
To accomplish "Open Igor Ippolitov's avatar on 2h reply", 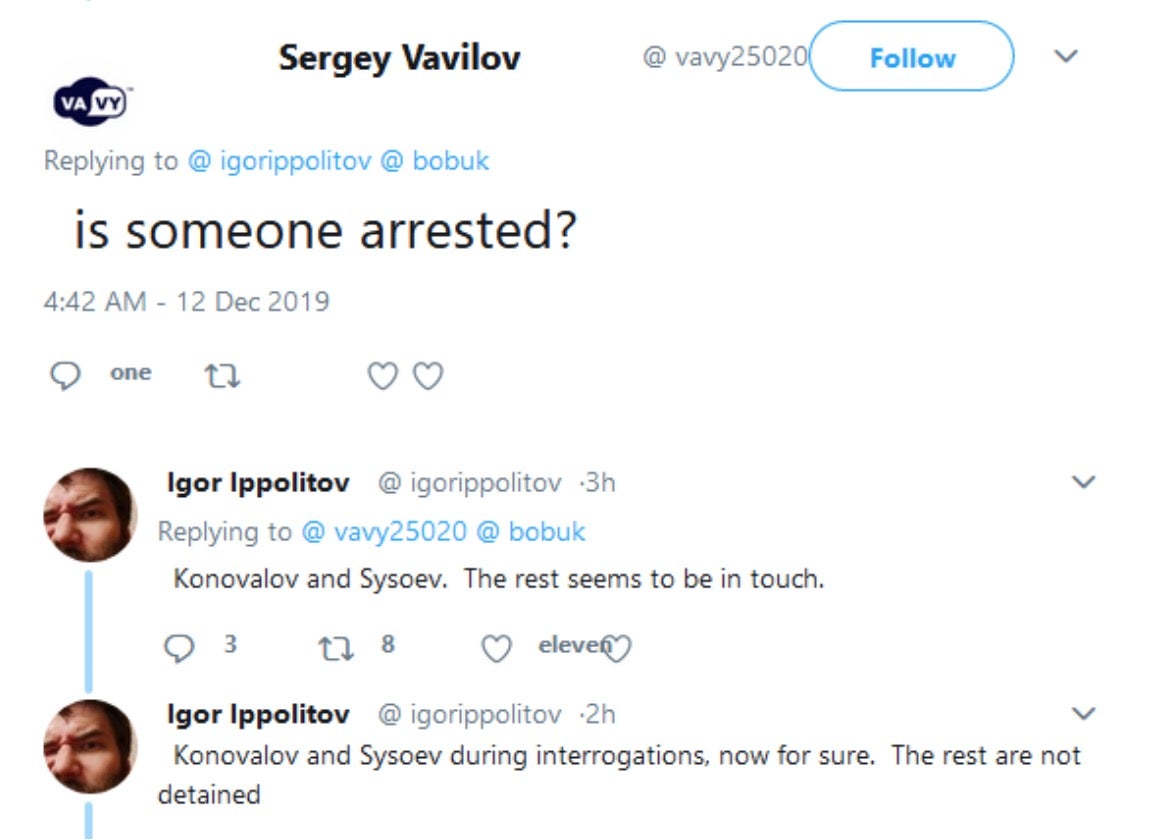I will (x=90, y=746).
